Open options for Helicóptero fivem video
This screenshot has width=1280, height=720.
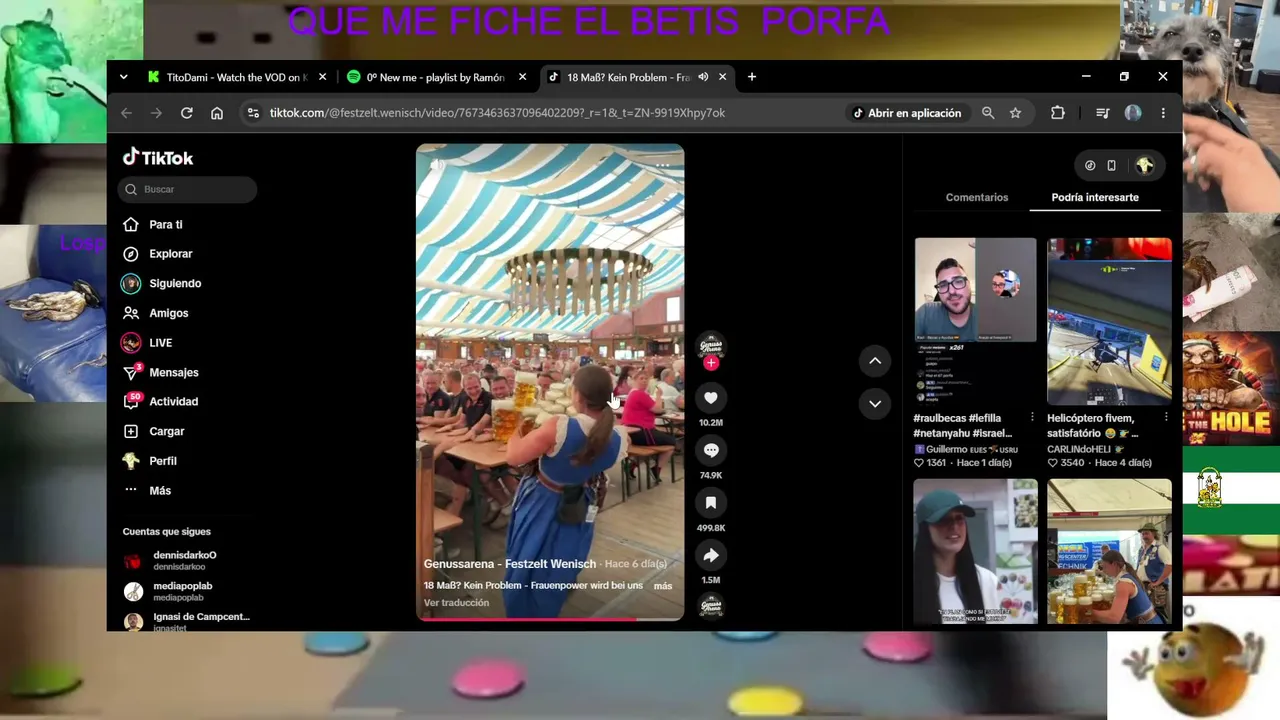pos(1166,418)
